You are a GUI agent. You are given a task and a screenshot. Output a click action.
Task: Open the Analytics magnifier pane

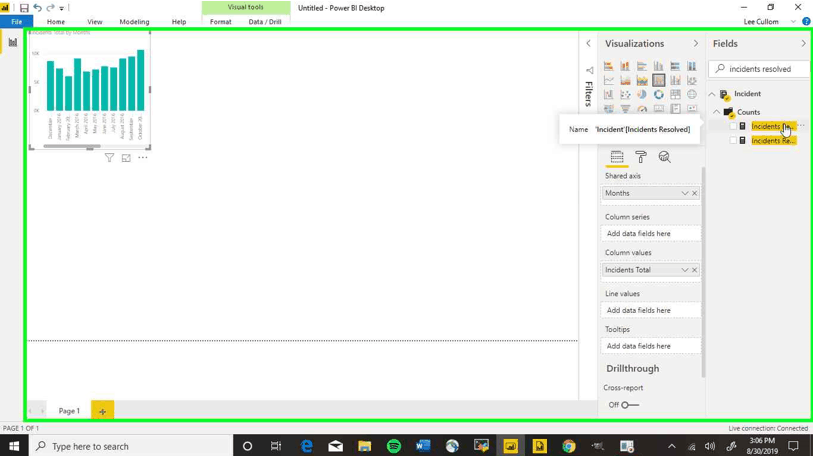click(x=664, y=157)
